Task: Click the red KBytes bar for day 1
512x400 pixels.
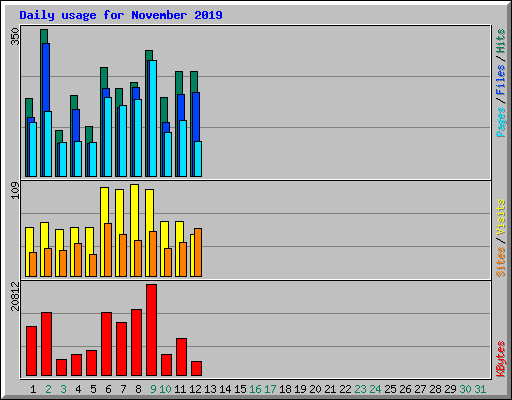Action: tap(31, 351)
